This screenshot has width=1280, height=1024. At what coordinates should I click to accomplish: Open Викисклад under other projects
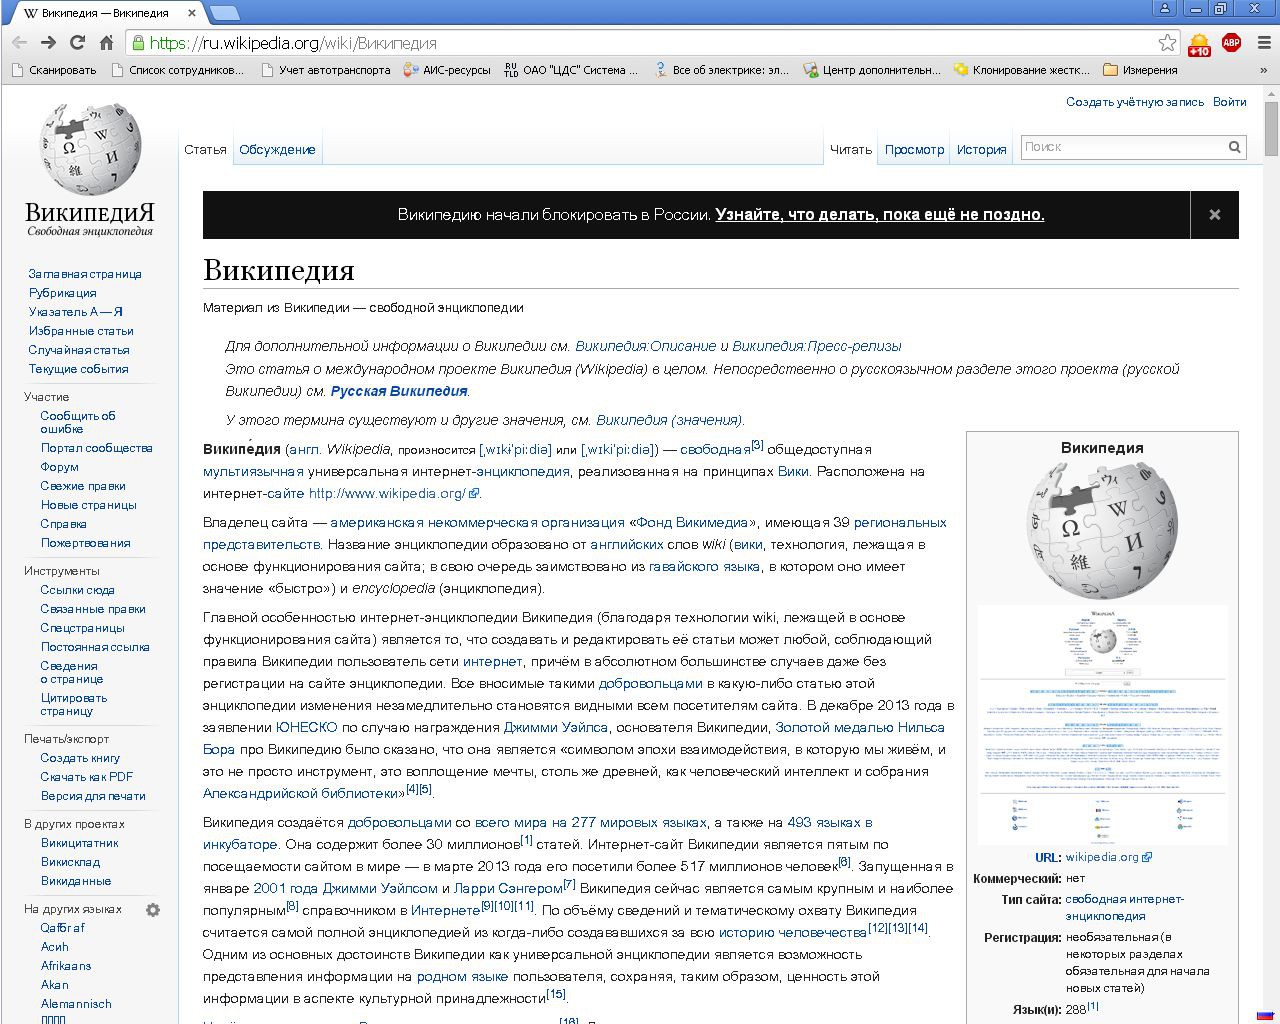click(70, 862)
